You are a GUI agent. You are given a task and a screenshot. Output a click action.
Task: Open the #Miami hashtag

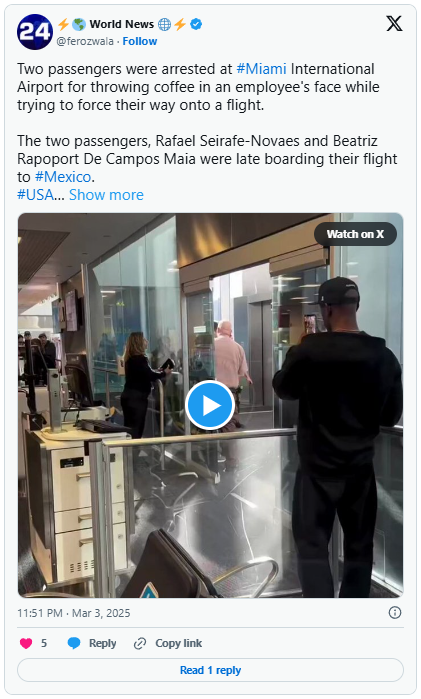[261, 69]
